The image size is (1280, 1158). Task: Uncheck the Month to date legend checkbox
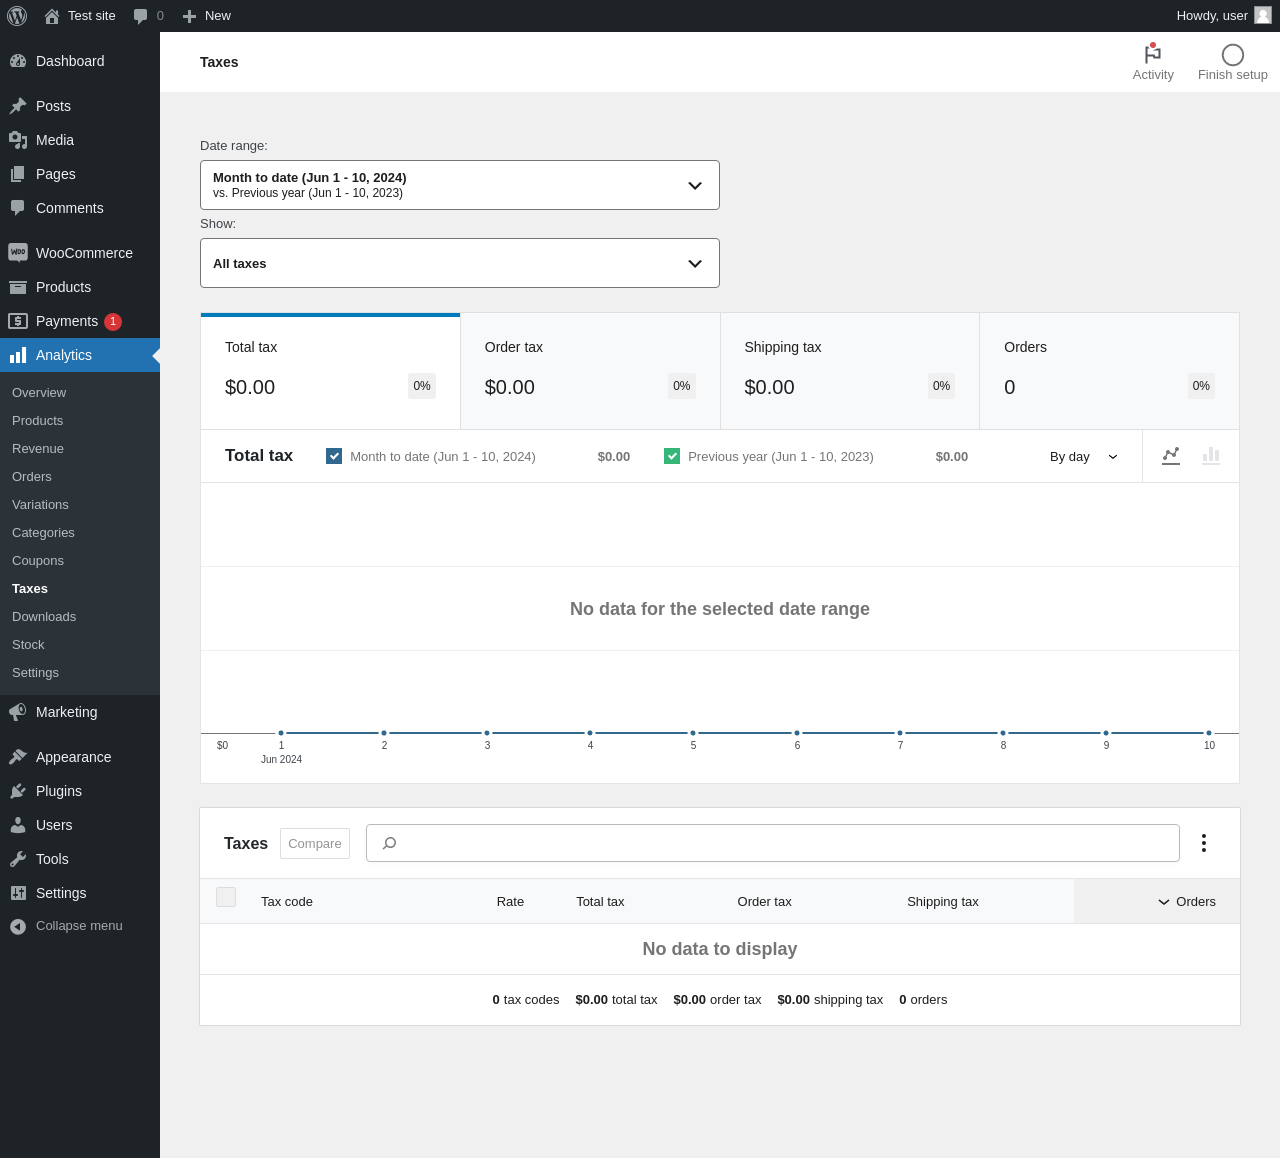(334, 456)
